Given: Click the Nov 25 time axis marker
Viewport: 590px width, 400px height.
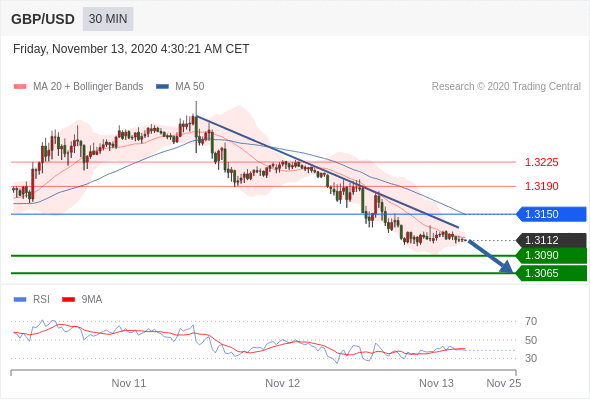Looking at the screenshot, I should pyautogui.click(x=504, y=383).
